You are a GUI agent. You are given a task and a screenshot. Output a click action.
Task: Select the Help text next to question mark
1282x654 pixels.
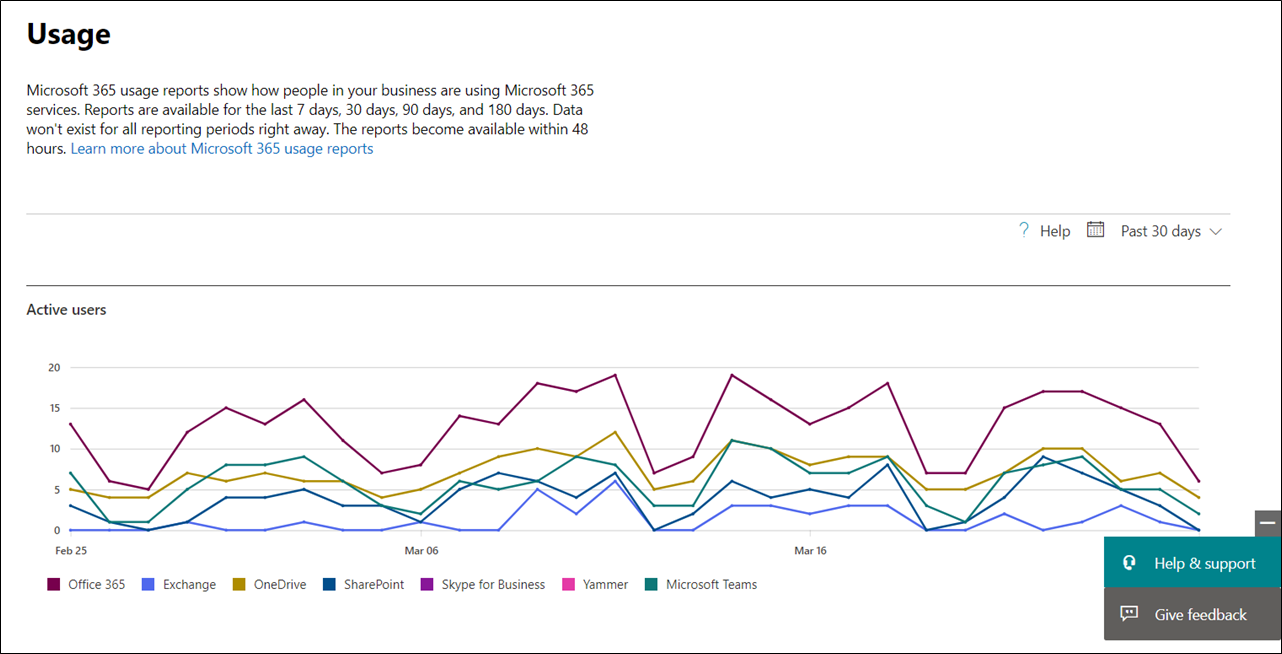coord(1054,231)
